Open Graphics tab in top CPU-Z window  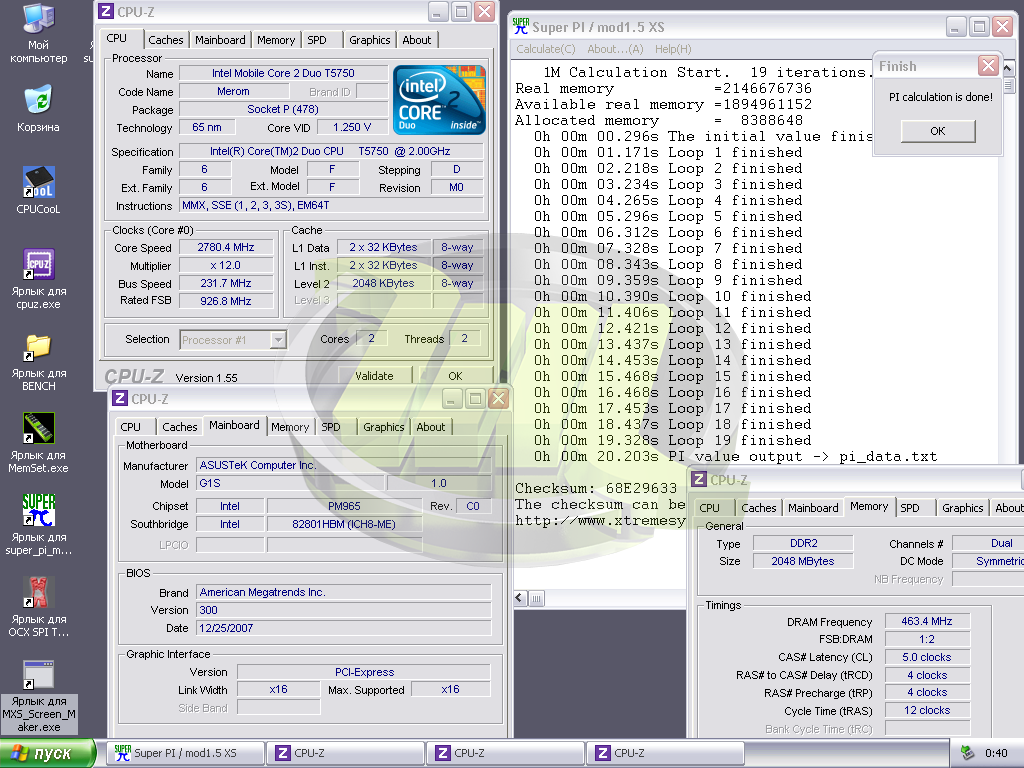click(370, 40)
